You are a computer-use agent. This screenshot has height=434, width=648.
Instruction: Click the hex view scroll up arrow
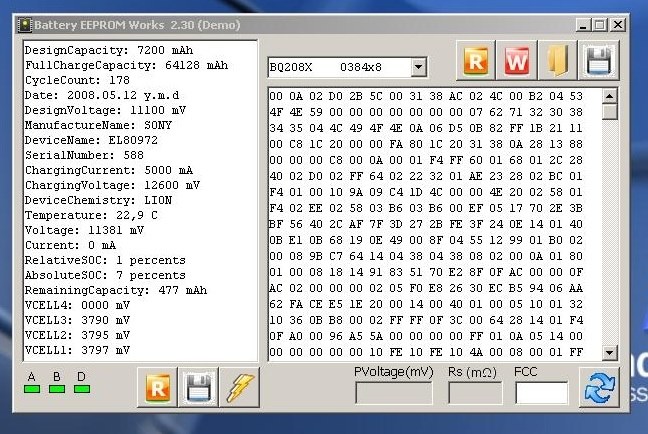[x=610, y=96]
